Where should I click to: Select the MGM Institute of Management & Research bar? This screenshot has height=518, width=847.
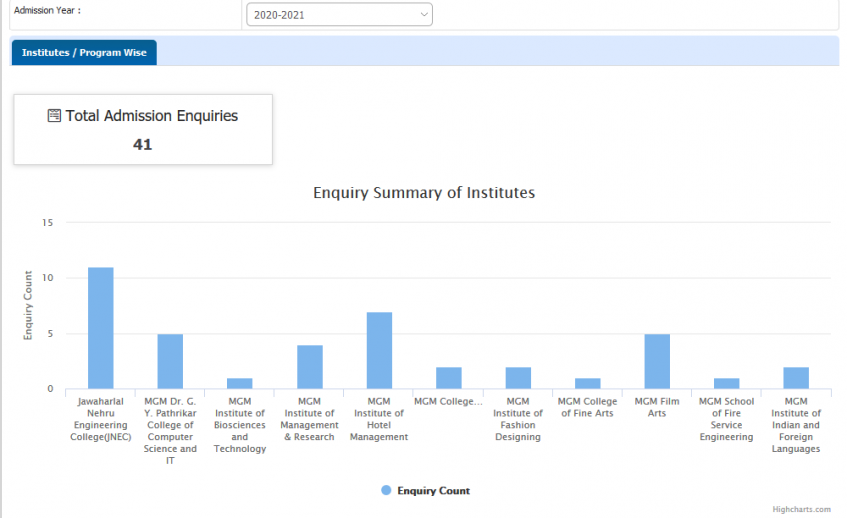pos(310,367)
